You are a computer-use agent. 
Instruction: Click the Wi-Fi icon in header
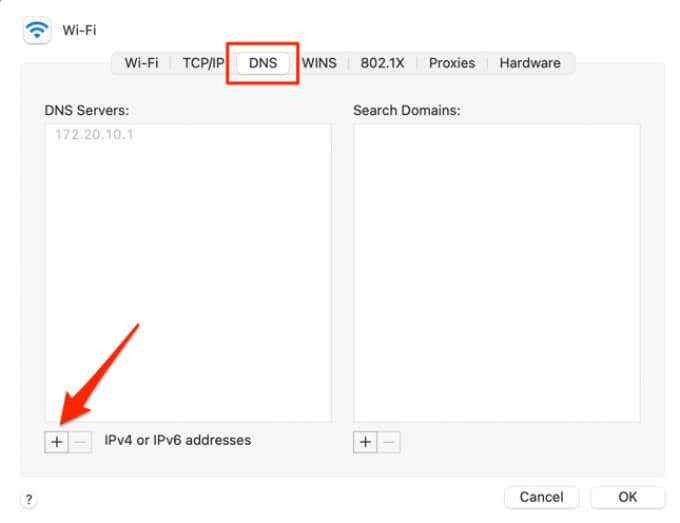[37, 30]
